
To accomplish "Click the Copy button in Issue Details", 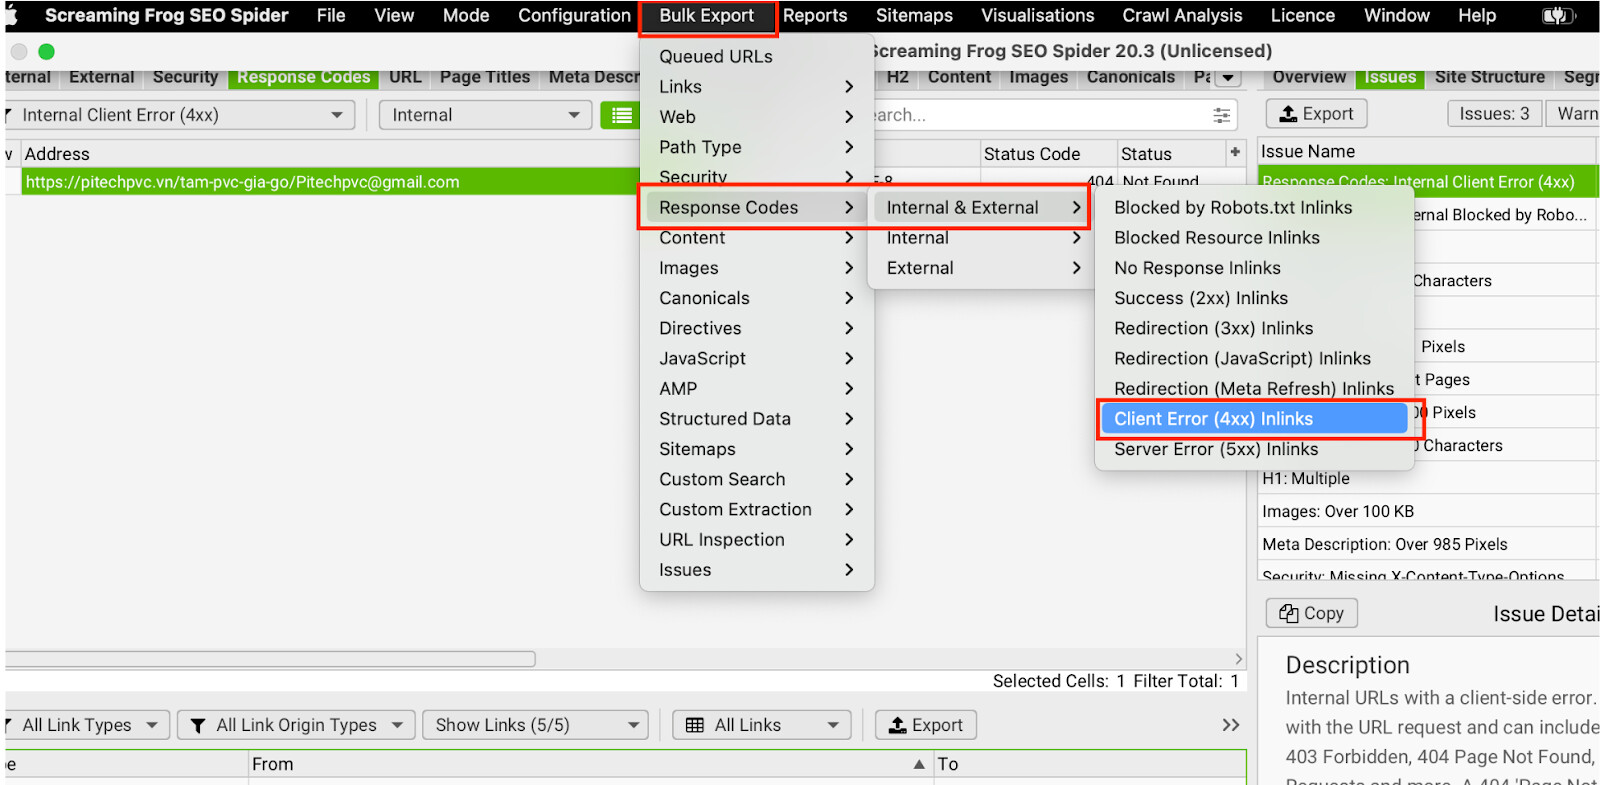I will (x=1312, y=613).
